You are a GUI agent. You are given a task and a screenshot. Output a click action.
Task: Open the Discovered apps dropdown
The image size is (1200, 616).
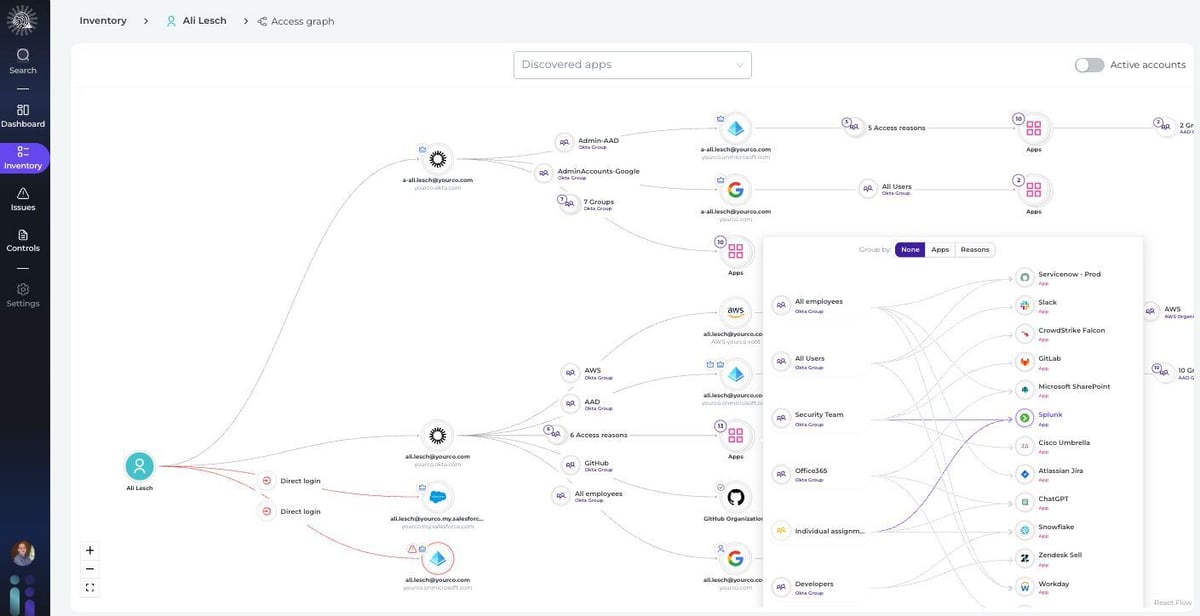coord(632,65)
